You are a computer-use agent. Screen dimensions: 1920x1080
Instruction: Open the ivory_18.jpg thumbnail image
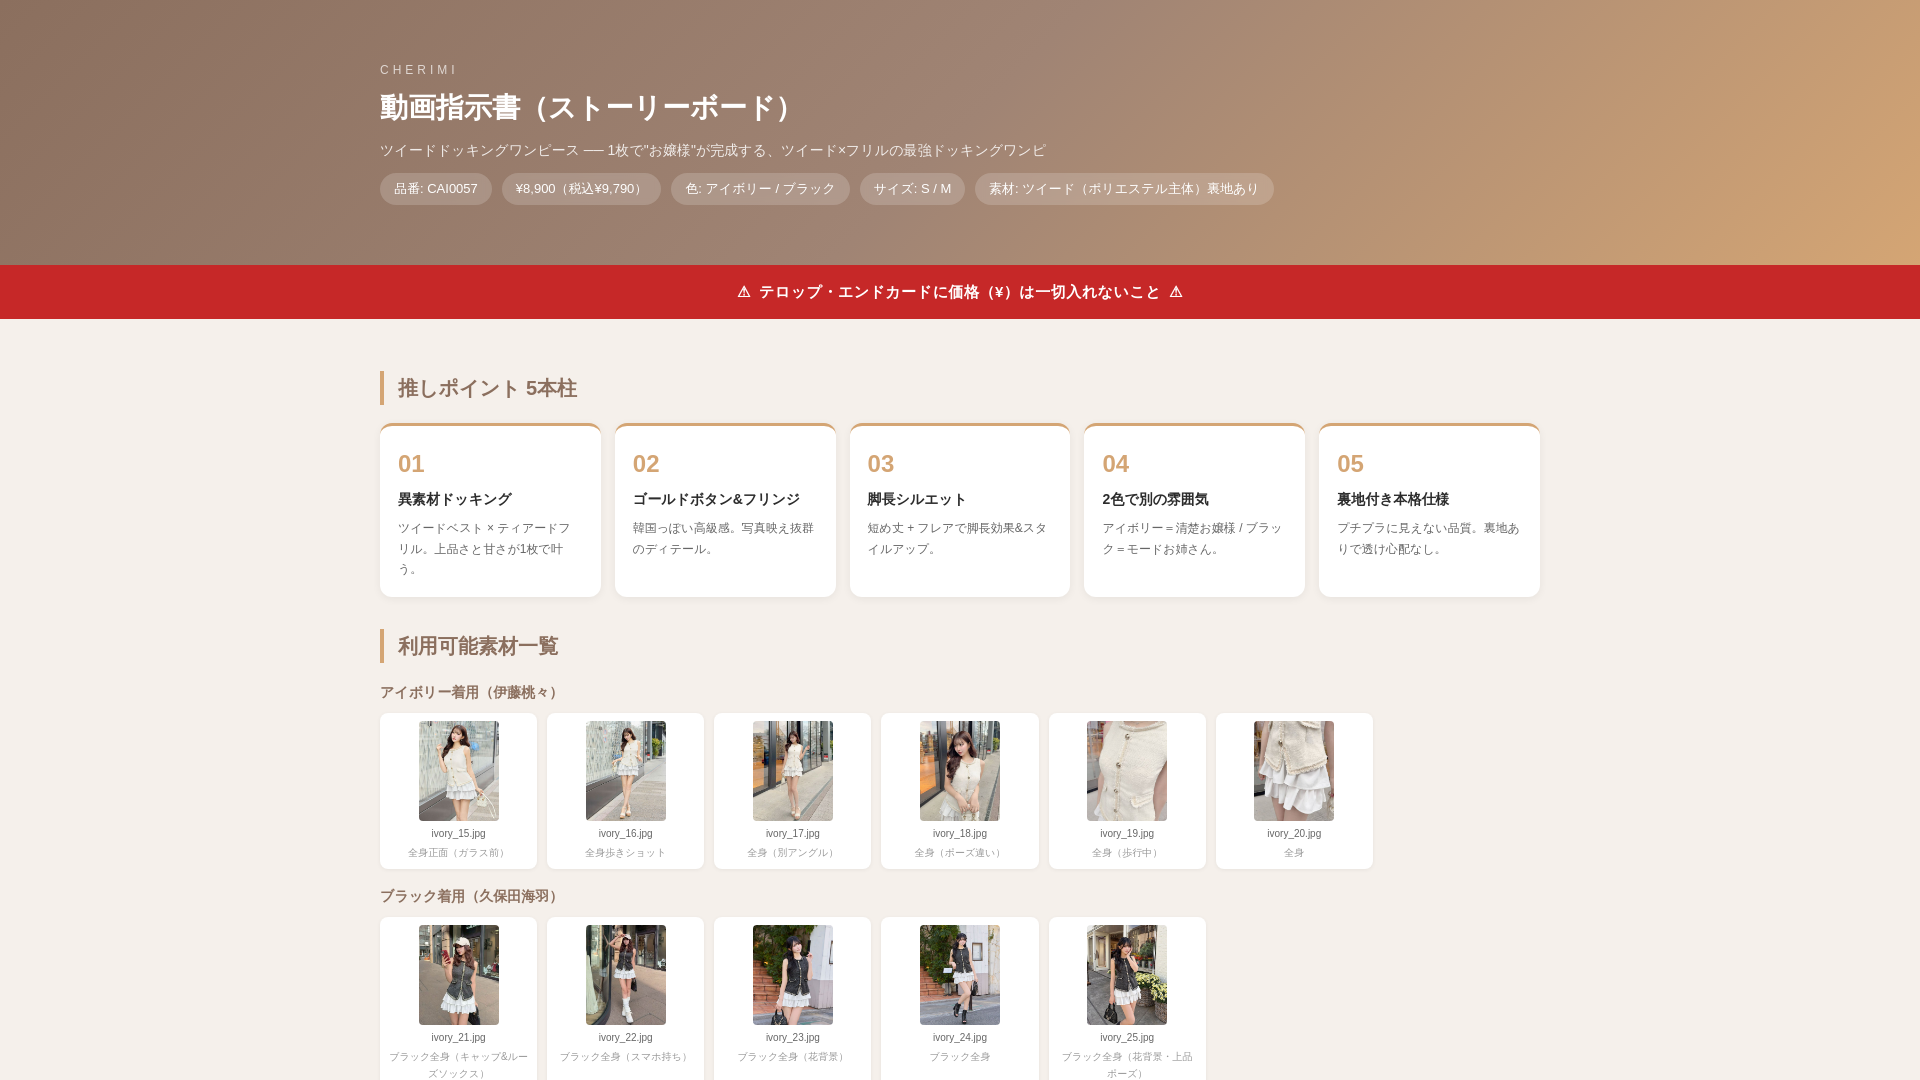click(x=959, y=771)
